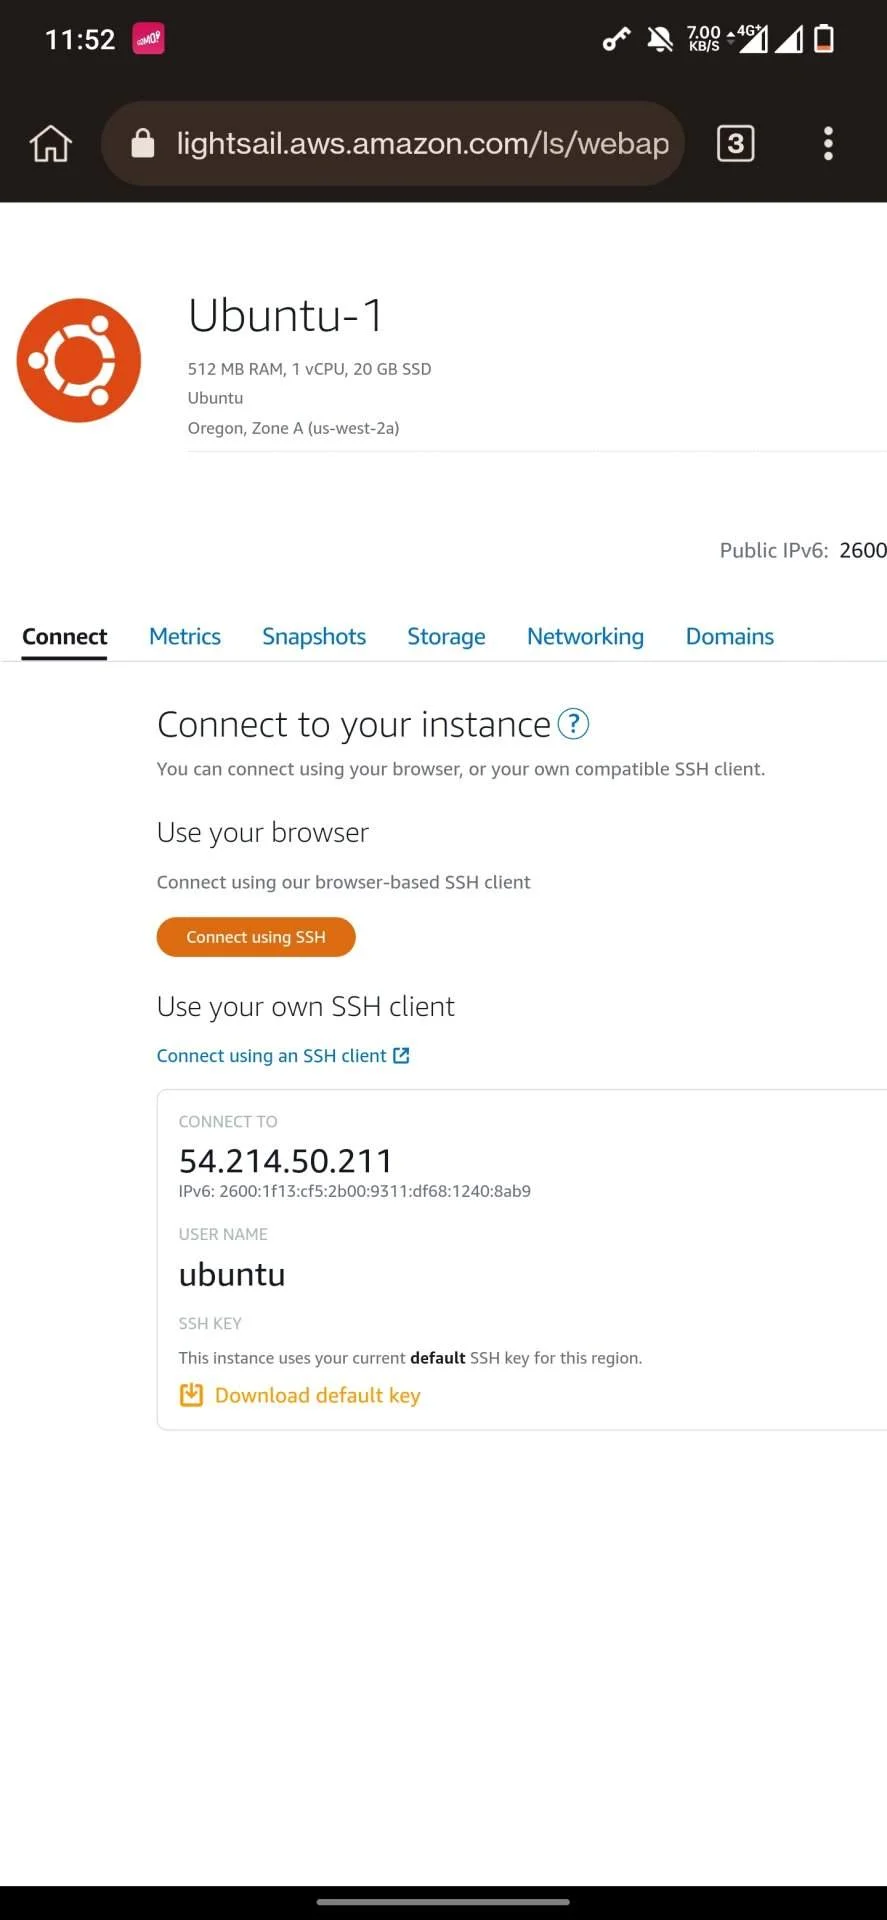Tap the lock icon in address bar
887x1920 pixels.
[143, 143]
